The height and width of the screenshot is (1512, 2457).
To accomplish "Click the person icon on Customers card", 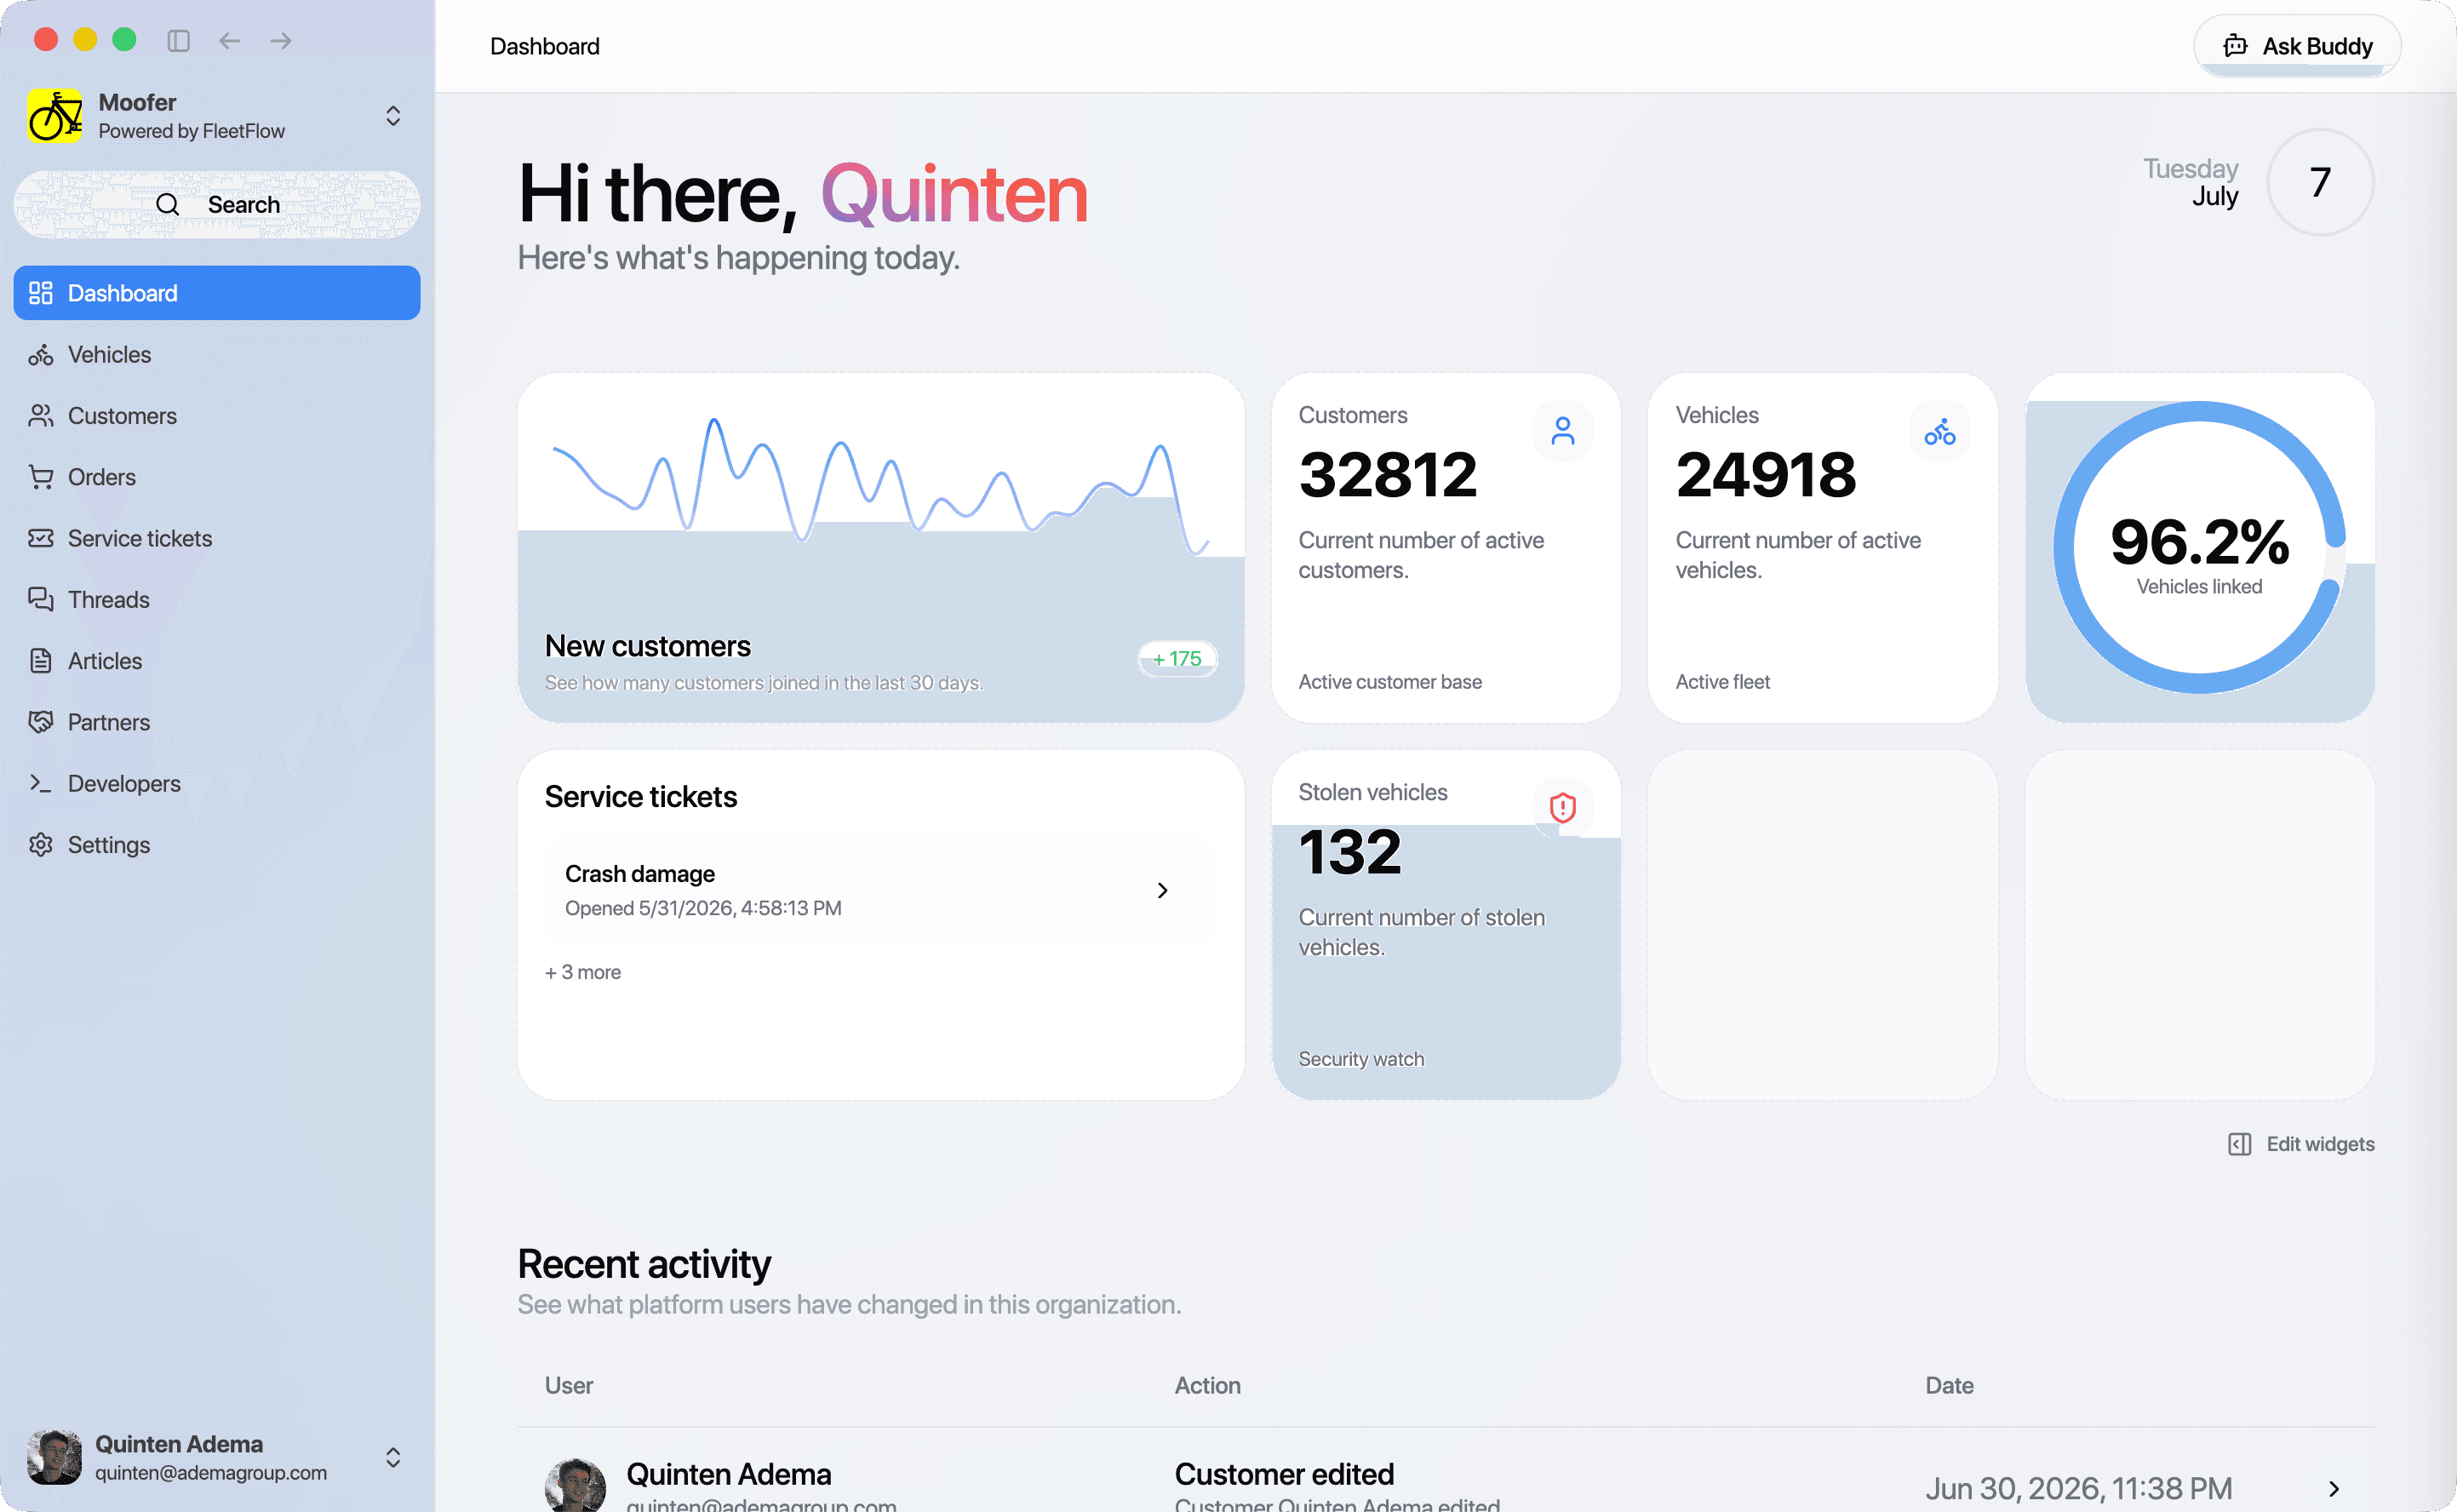I will tap(1562, 431).
